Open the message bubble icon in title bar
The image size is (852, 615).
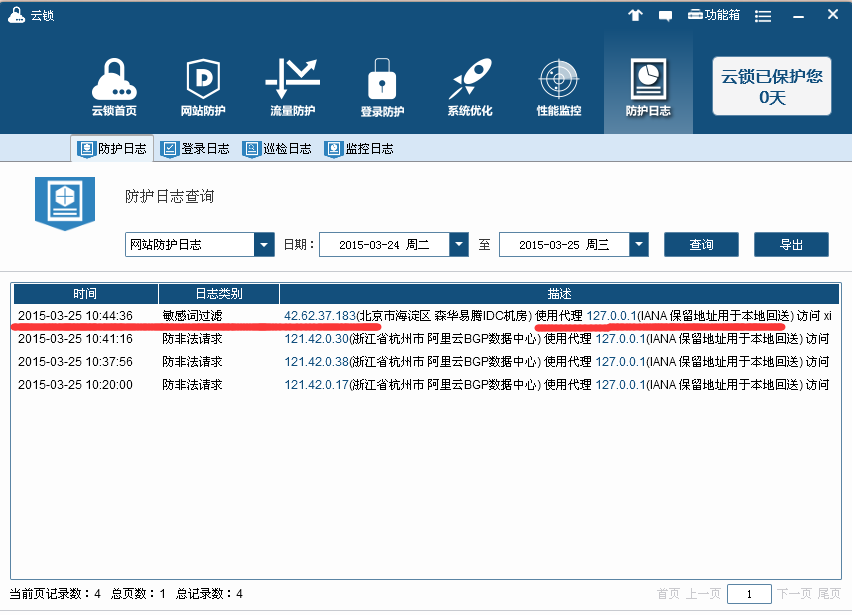coord(665,15)
